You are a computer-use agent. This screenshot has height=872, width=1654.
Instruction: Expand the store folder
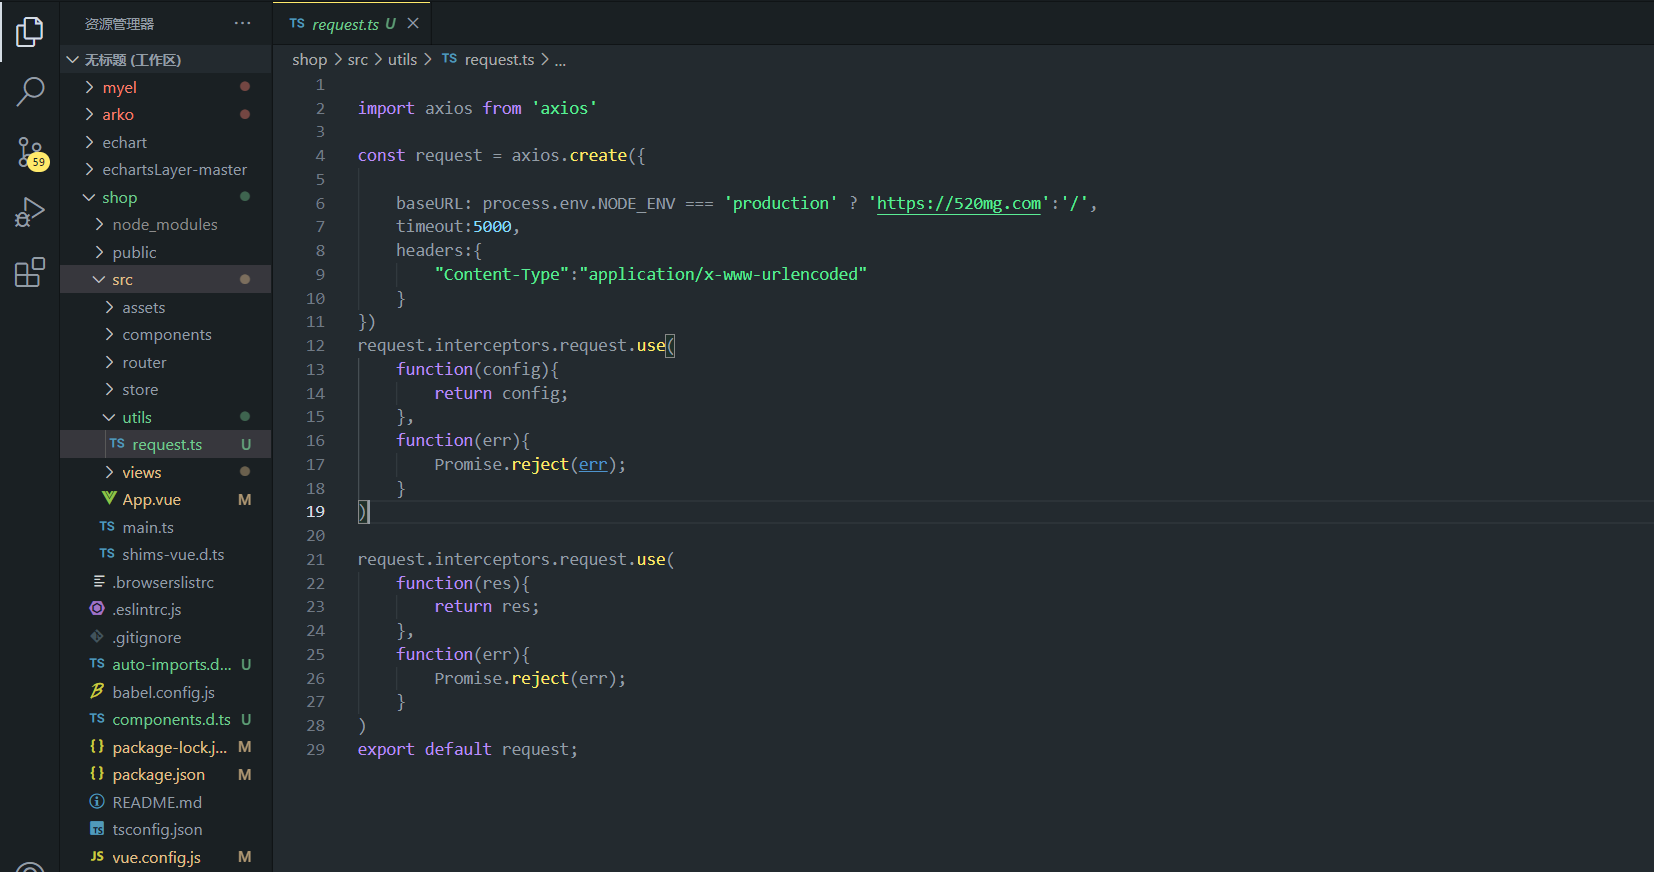(166, 389)
